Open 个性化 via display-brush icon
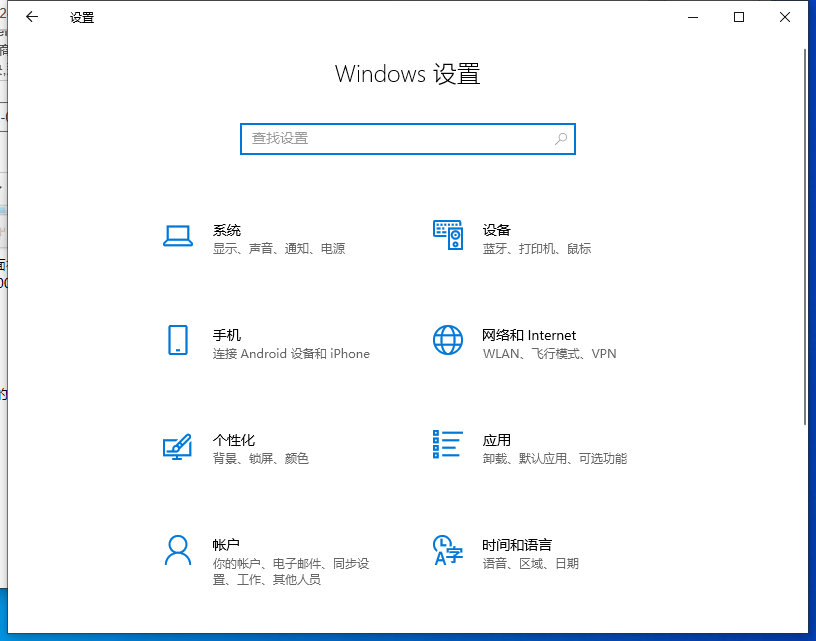The height and width of the screenshot is (641, 816). (177, 446)
